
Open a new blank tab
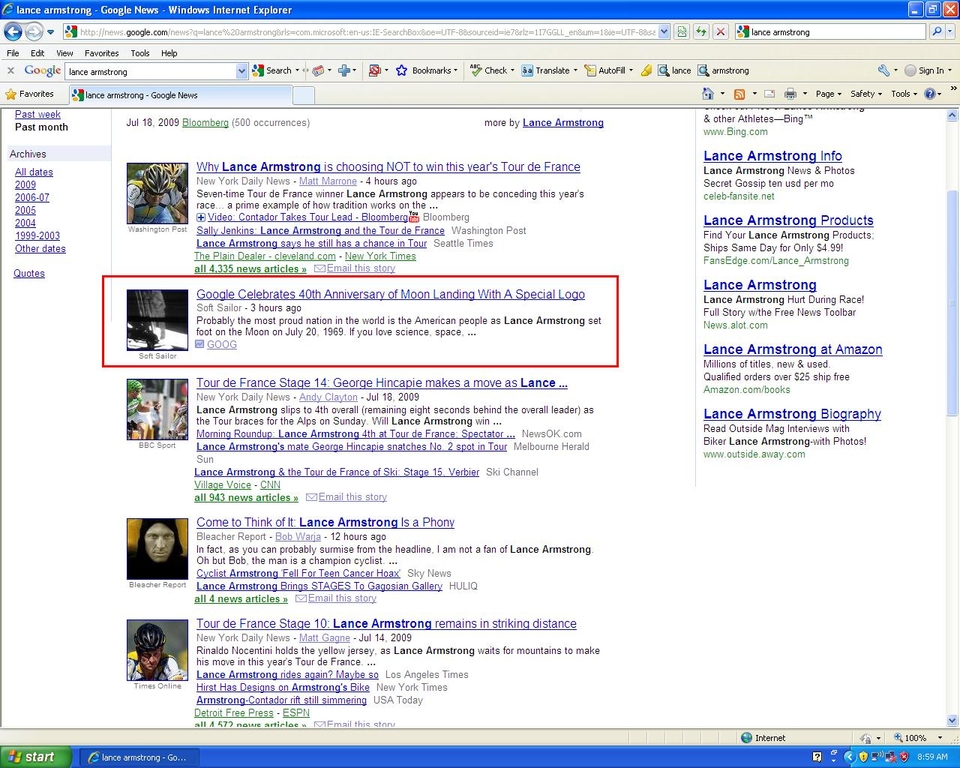click(304, 95)
